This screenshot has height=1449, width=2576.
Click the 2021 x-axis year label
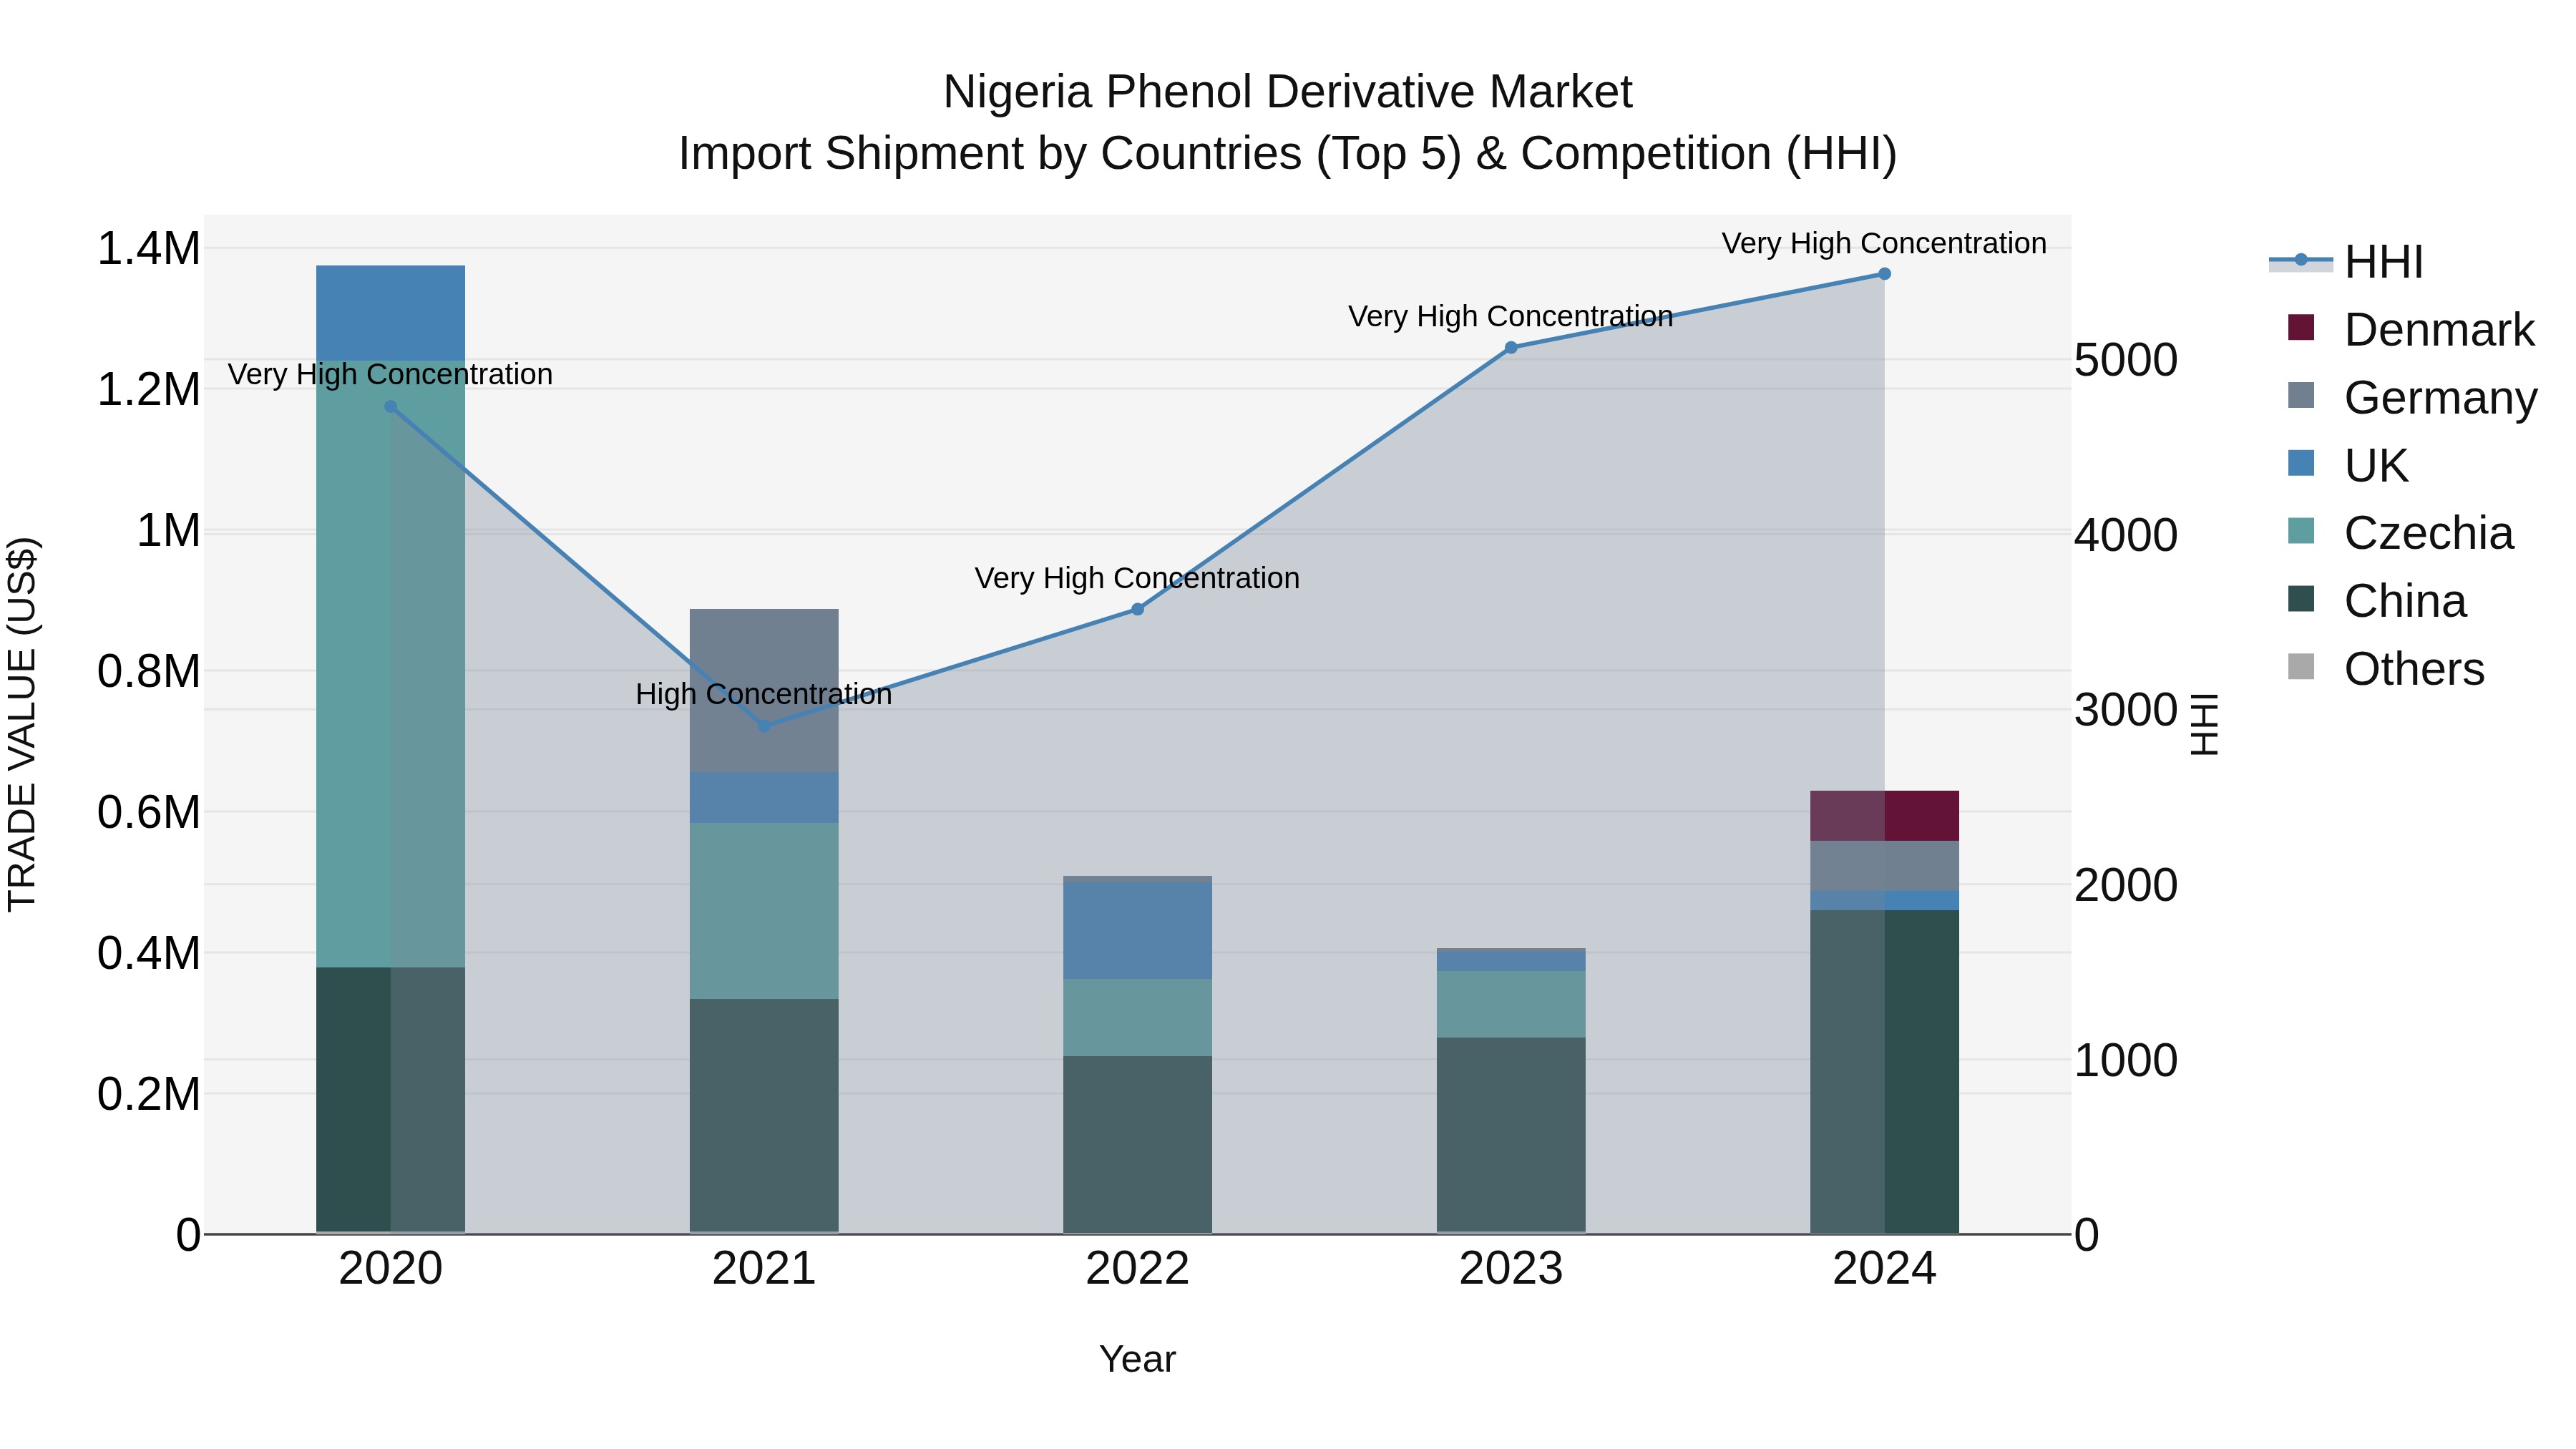click(764, 1268)
